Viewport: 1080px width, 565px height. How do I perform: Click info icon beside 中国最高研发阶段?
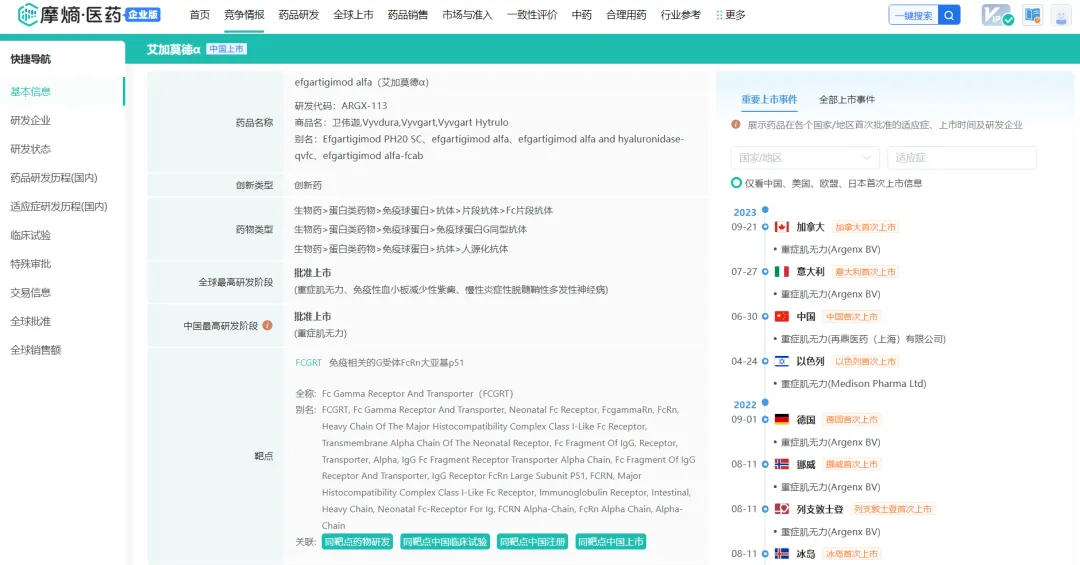tap(267, 325)
